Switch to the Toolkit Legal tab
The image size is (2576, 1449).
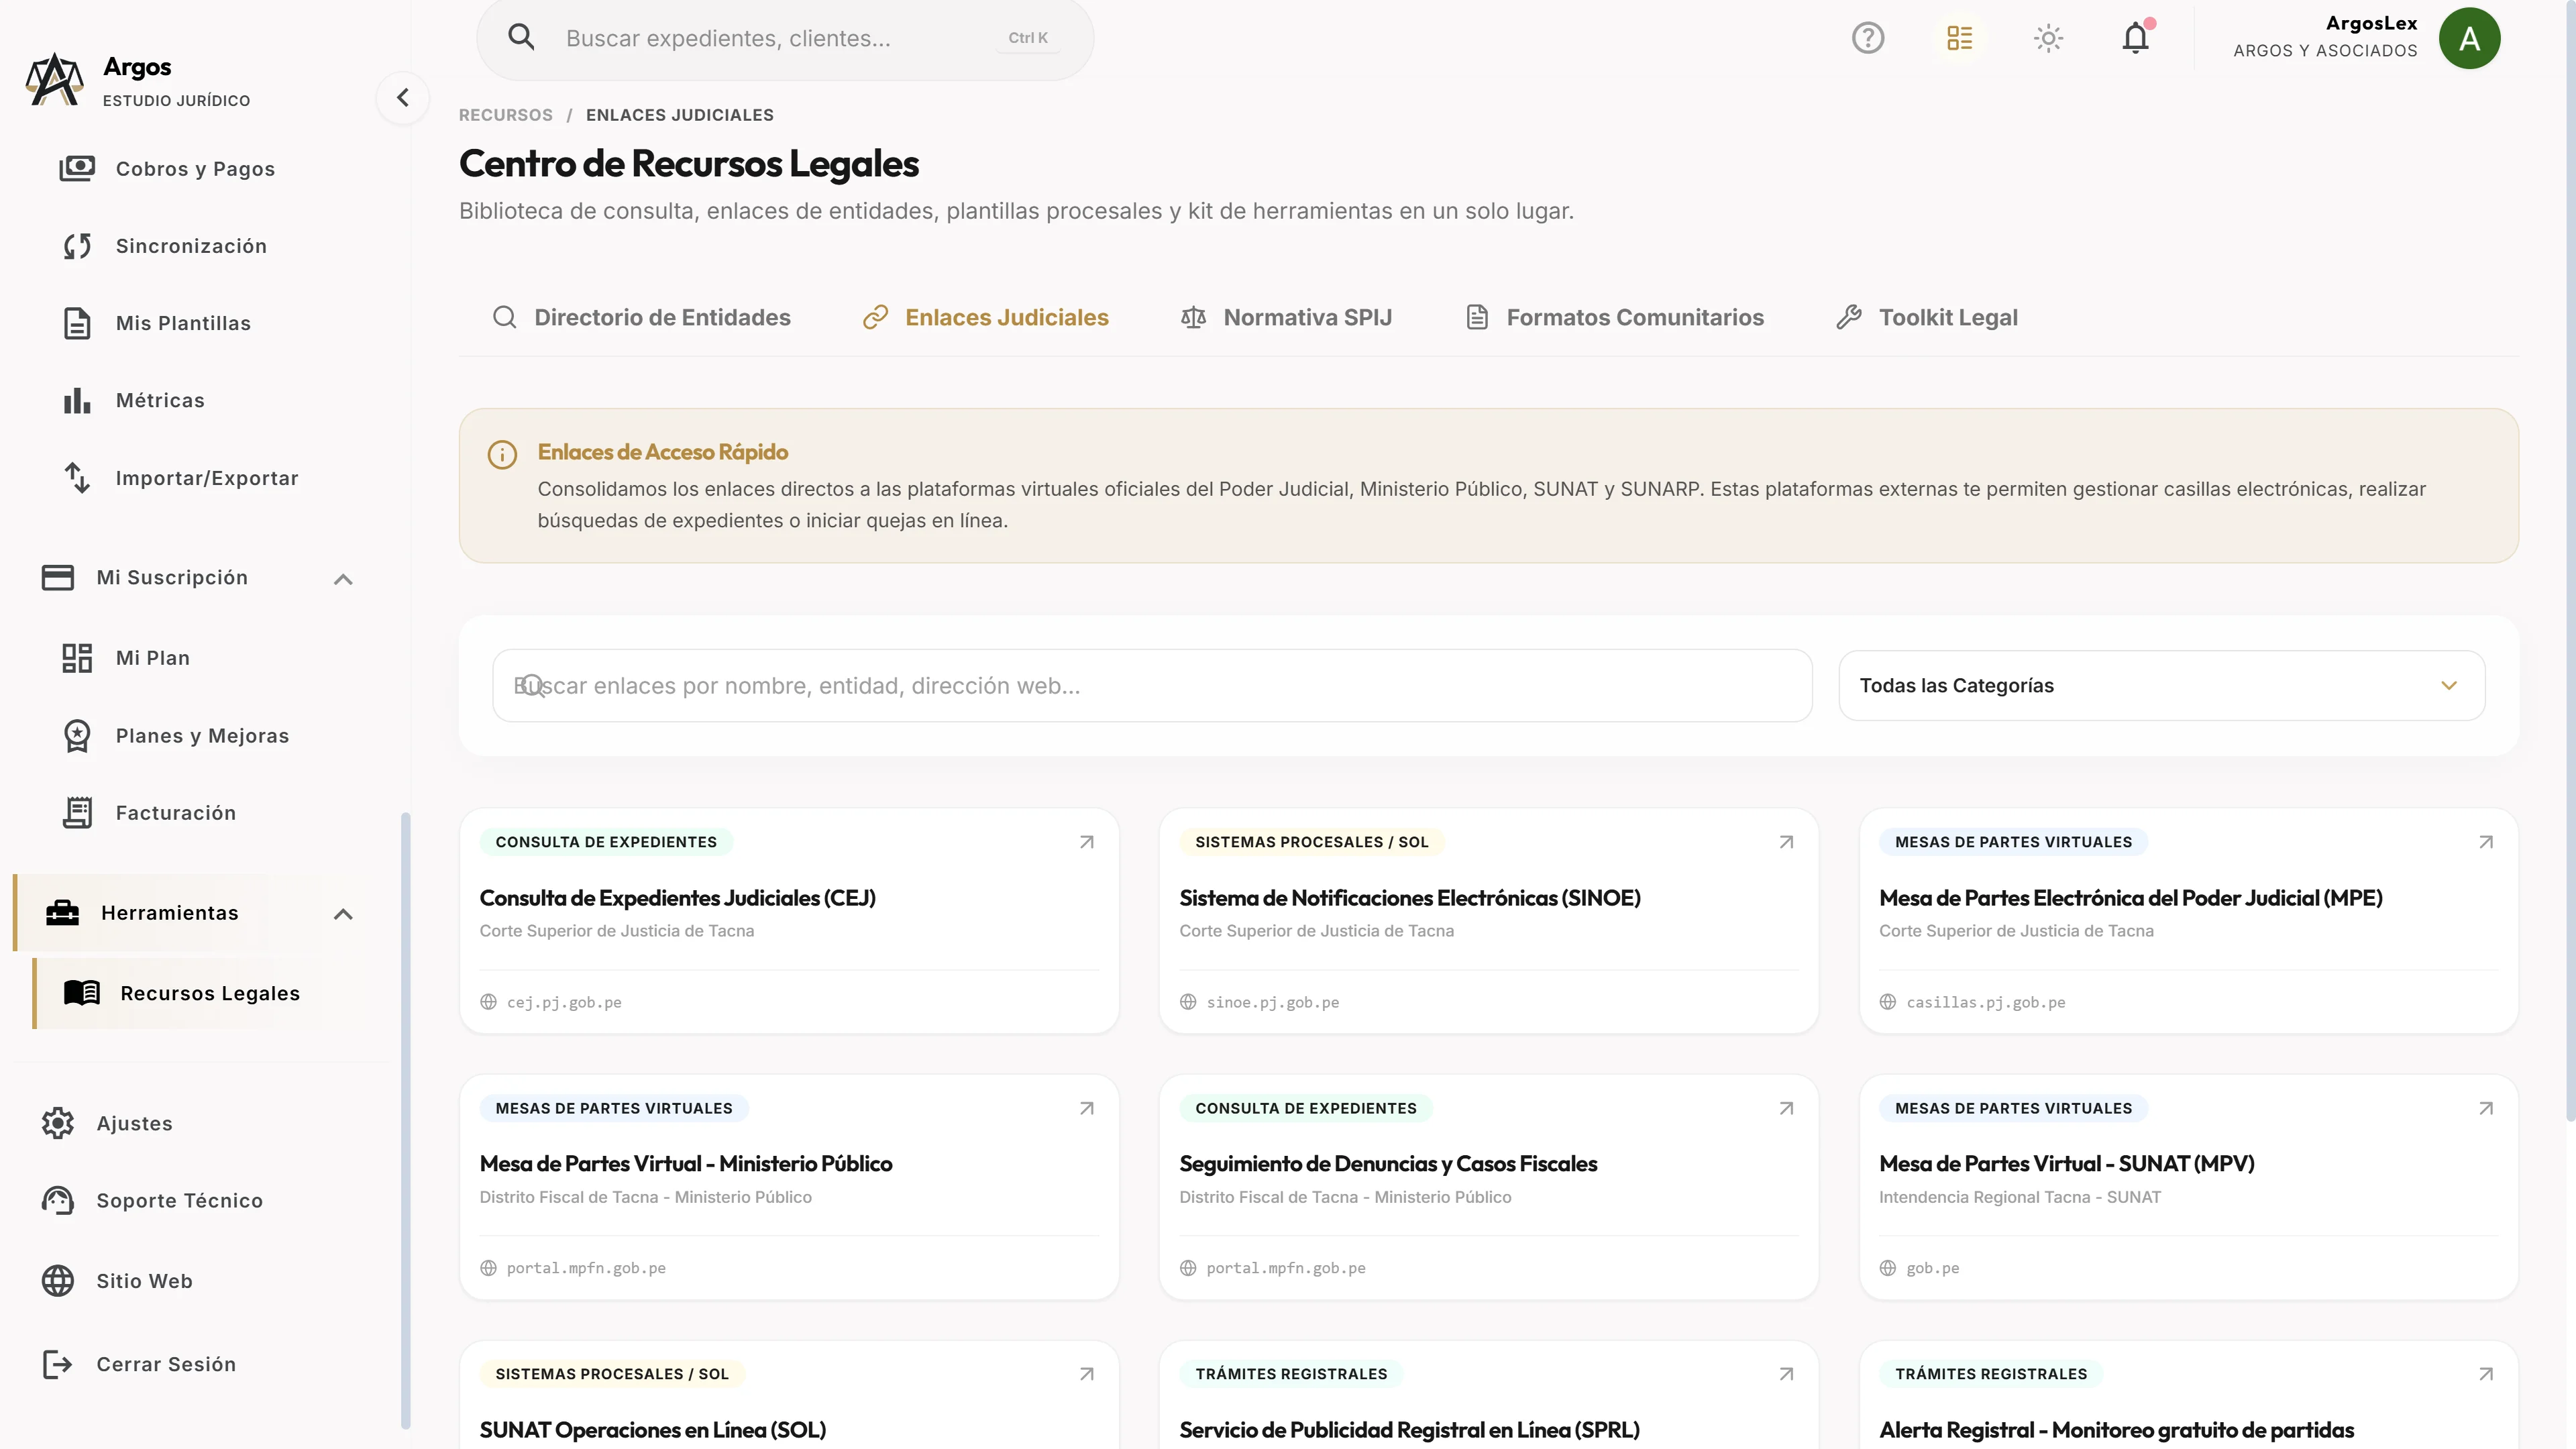[x=1926, y=317]
